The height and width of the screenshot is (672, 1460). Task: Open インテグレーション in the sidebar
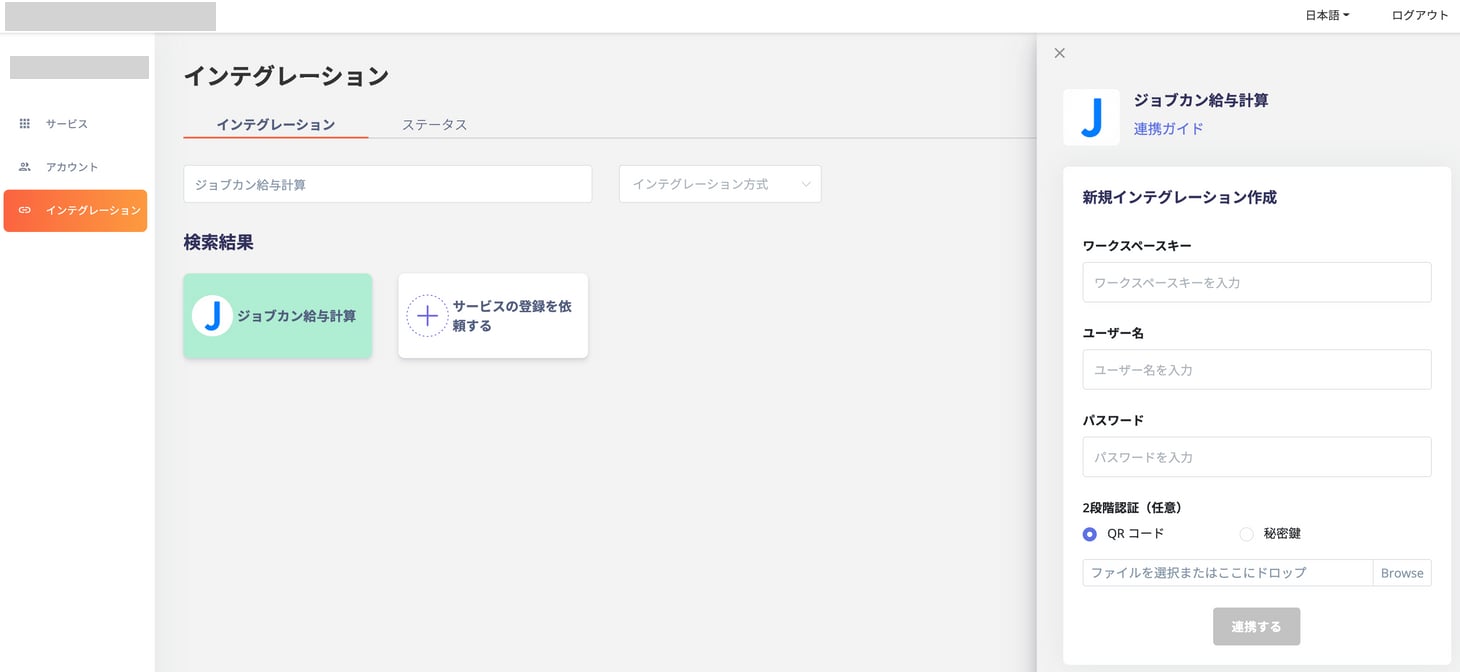(x=75, y=210)
